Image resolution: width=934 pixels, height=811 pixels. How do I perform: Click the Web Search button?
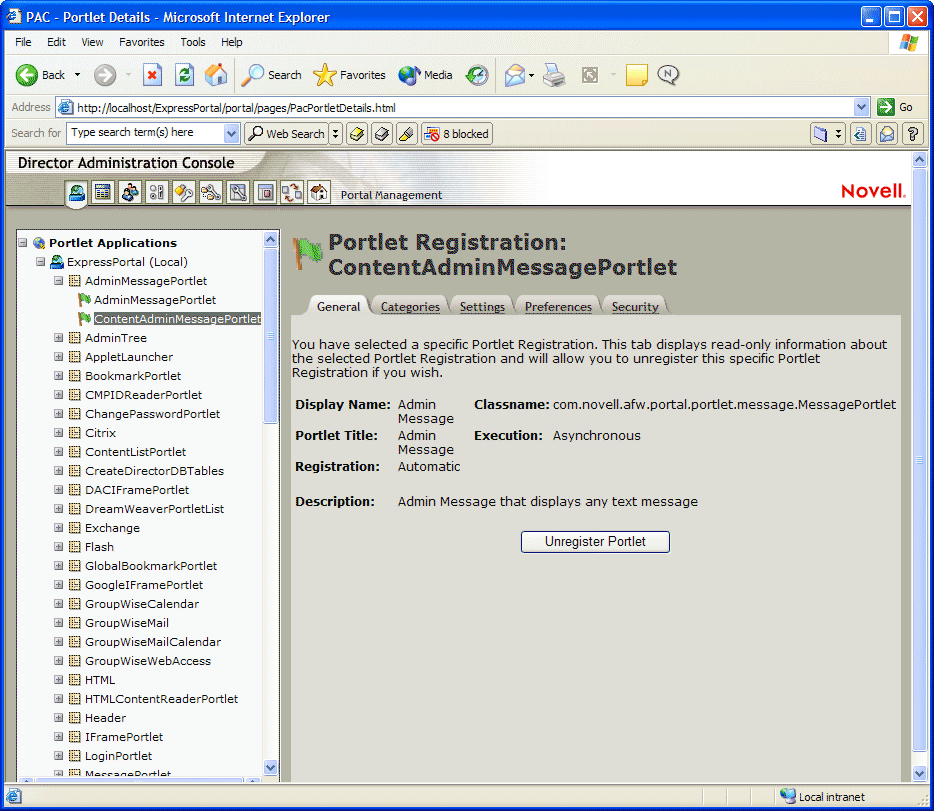[x=288, y=134]
